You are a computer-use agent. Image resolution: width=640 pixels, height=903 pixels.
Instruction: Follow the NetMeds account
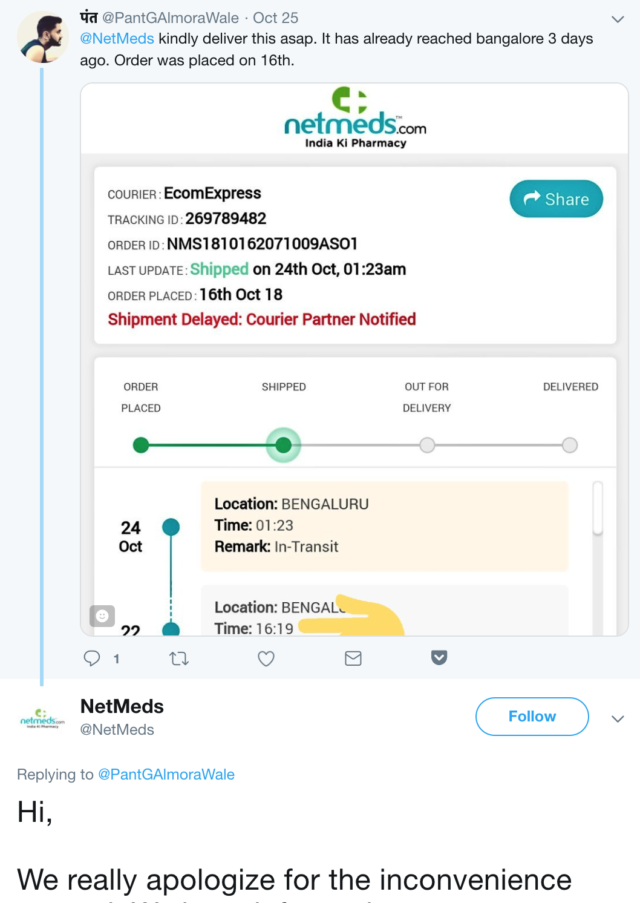[x=531, y=716]
